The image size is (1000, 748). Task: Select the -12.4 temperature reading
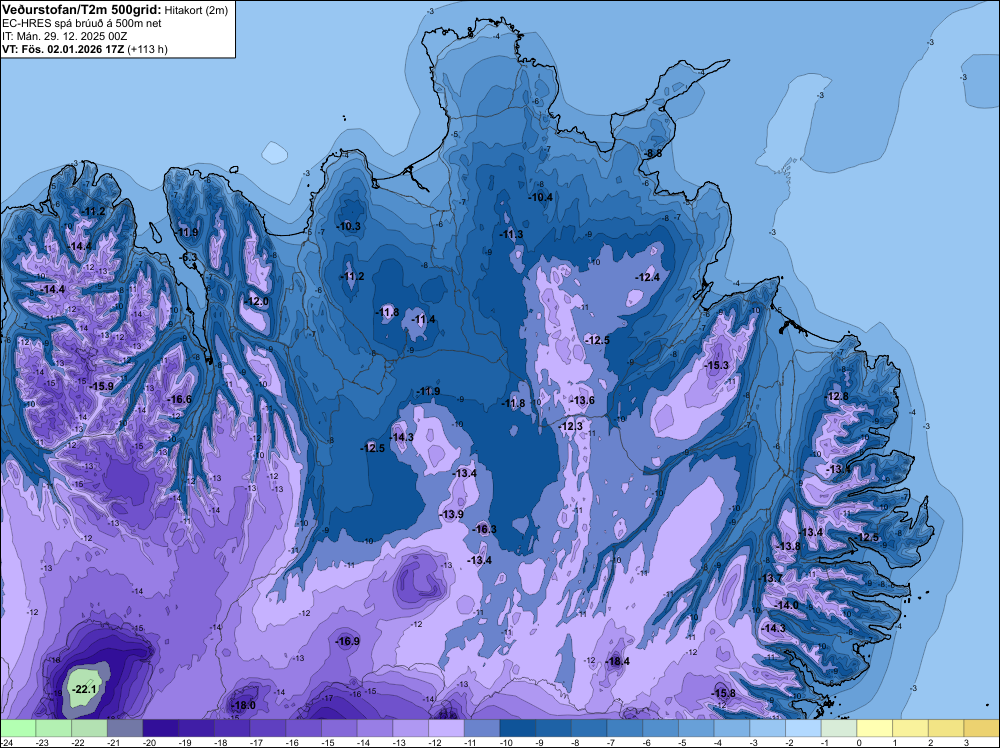pyautogui.click(x=647, y=277)
